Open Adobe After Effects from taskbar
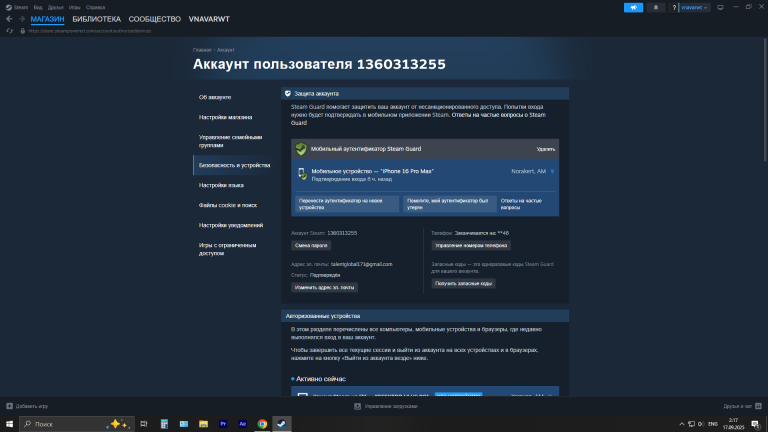 242,424
